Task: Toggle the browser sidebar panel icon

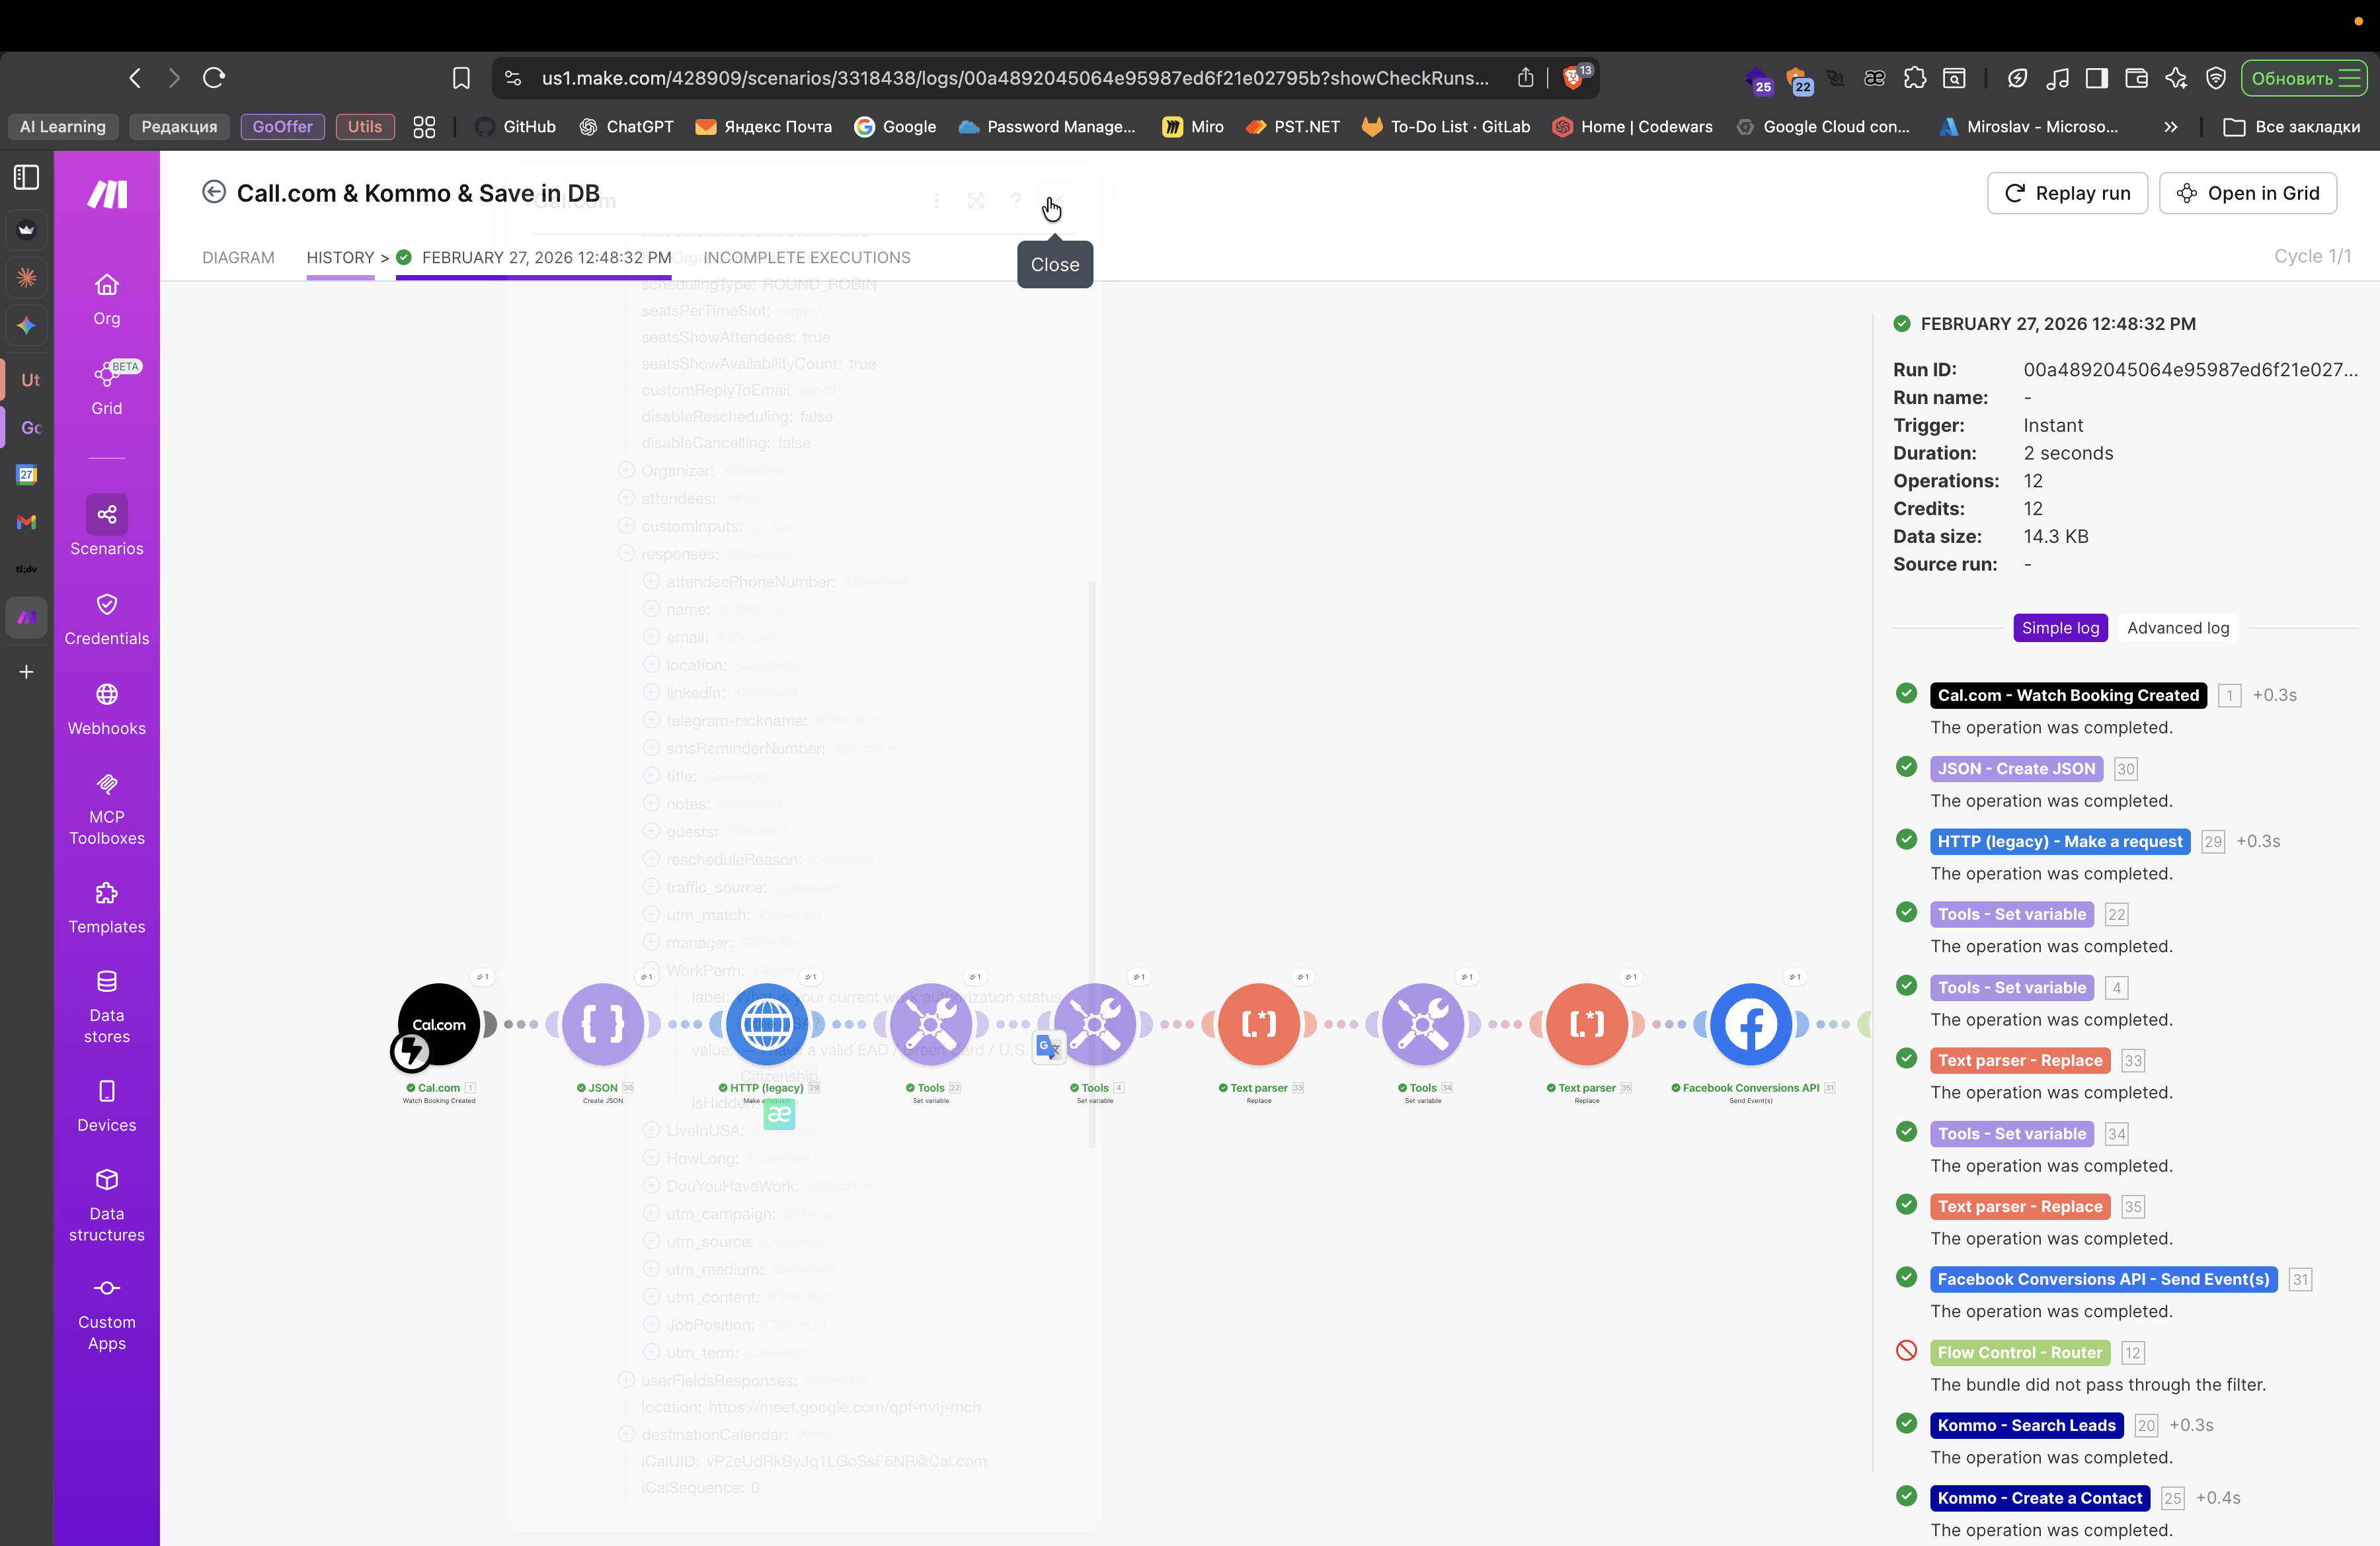Action: pyautogui.click(x=27, y=177)
